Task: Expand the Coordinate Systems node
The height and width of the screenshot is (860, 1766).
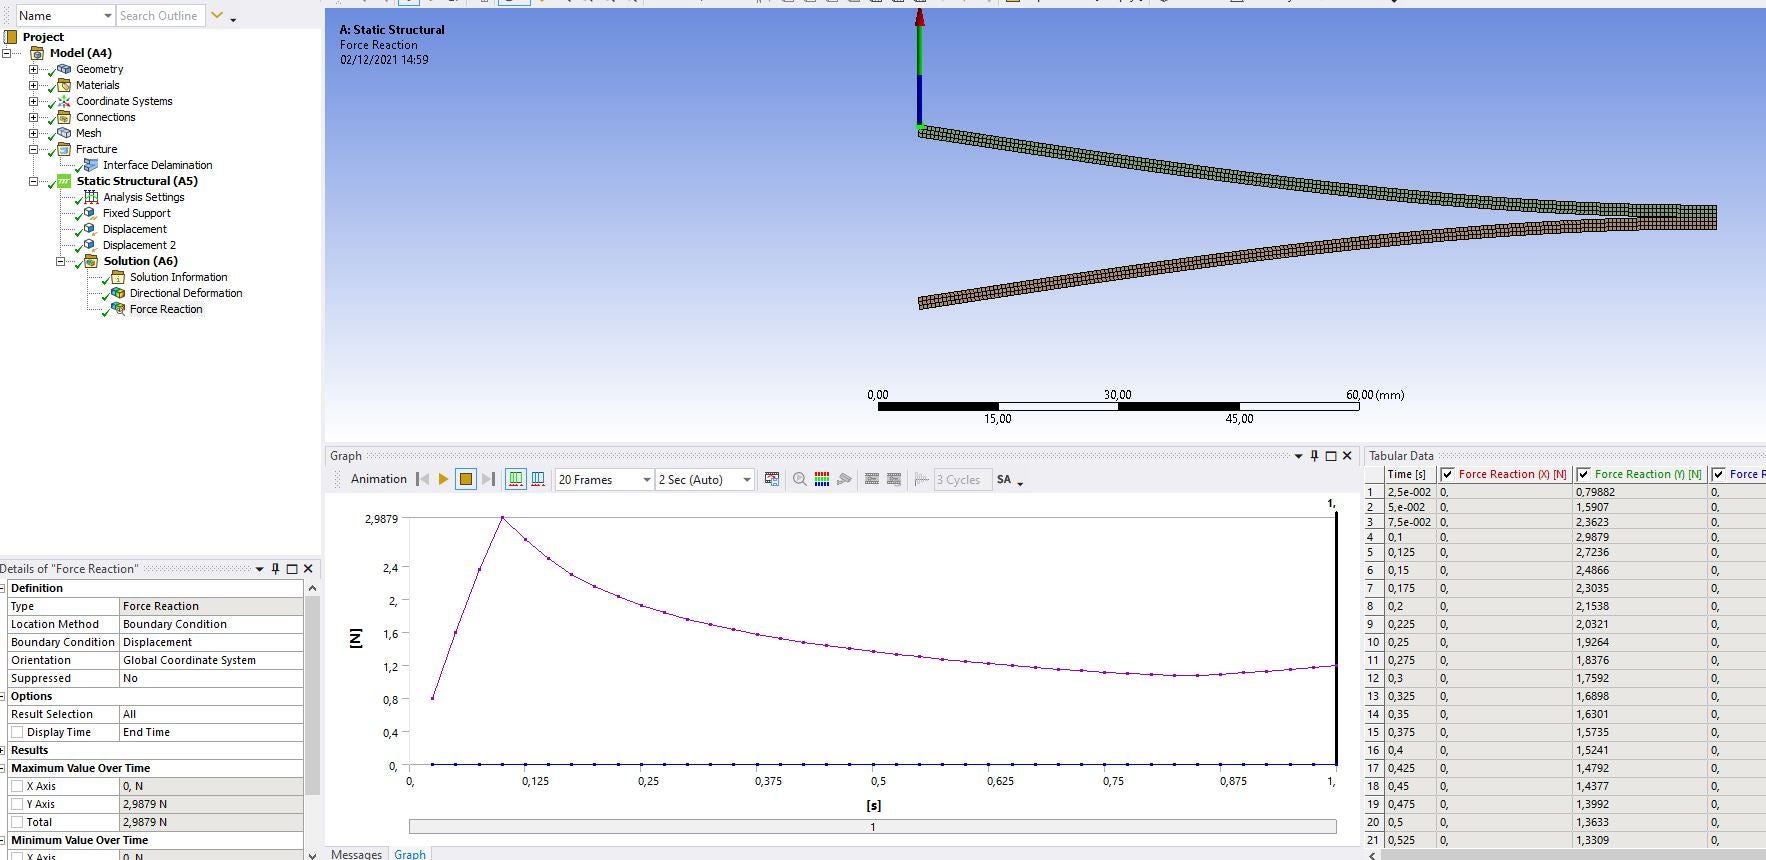Action: pos(33,101)
